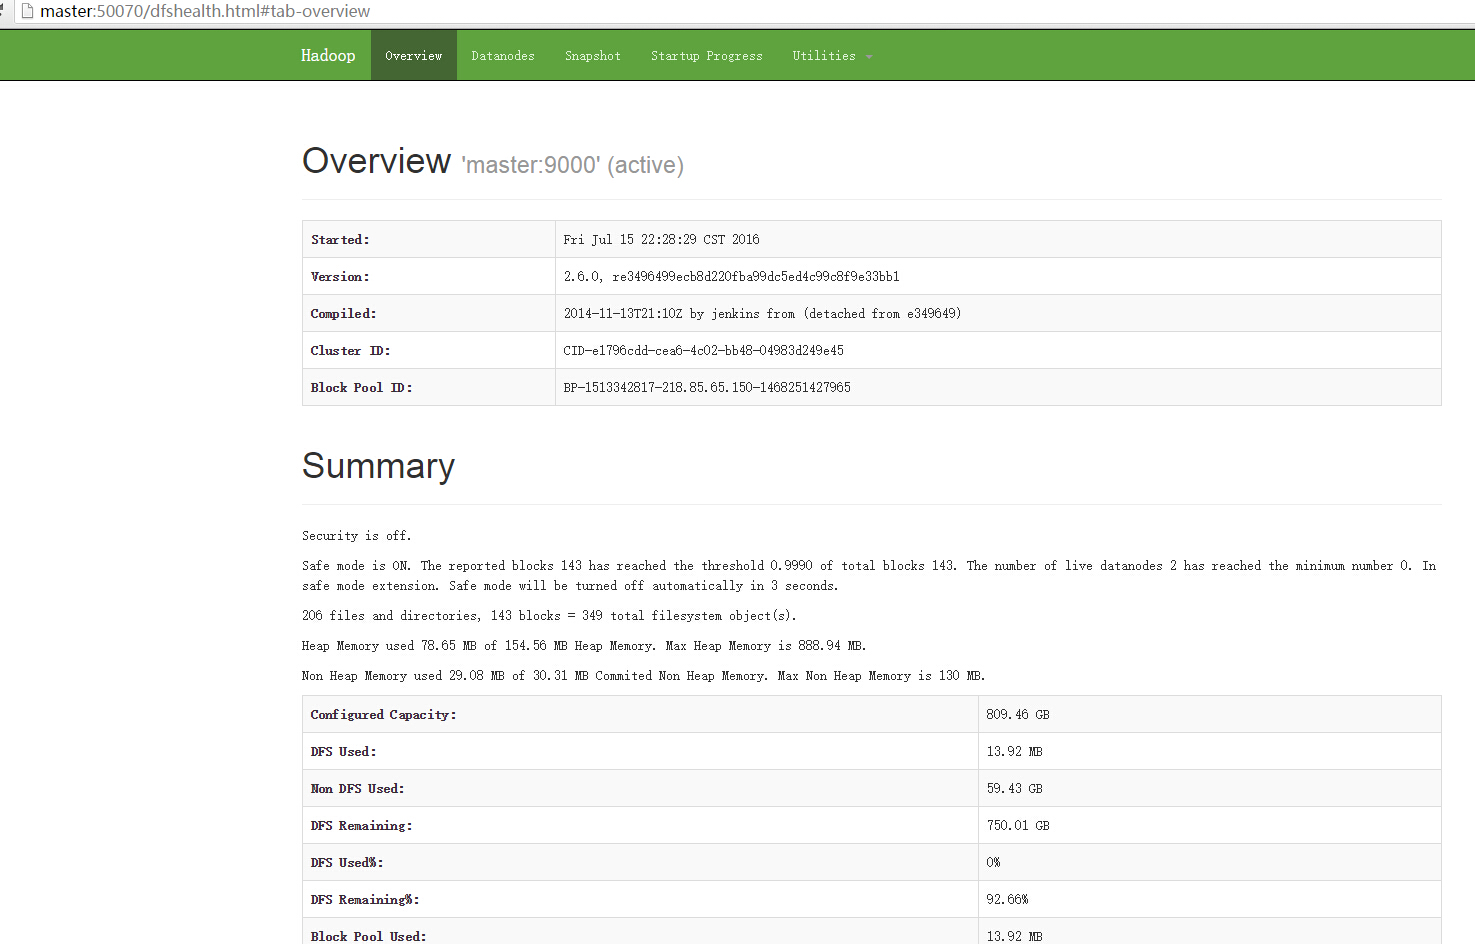This screenshot has height=944, width=1475.
Task: Click the Non DFS Used: label
Action: pyautogui.click(x=357, y=788)
